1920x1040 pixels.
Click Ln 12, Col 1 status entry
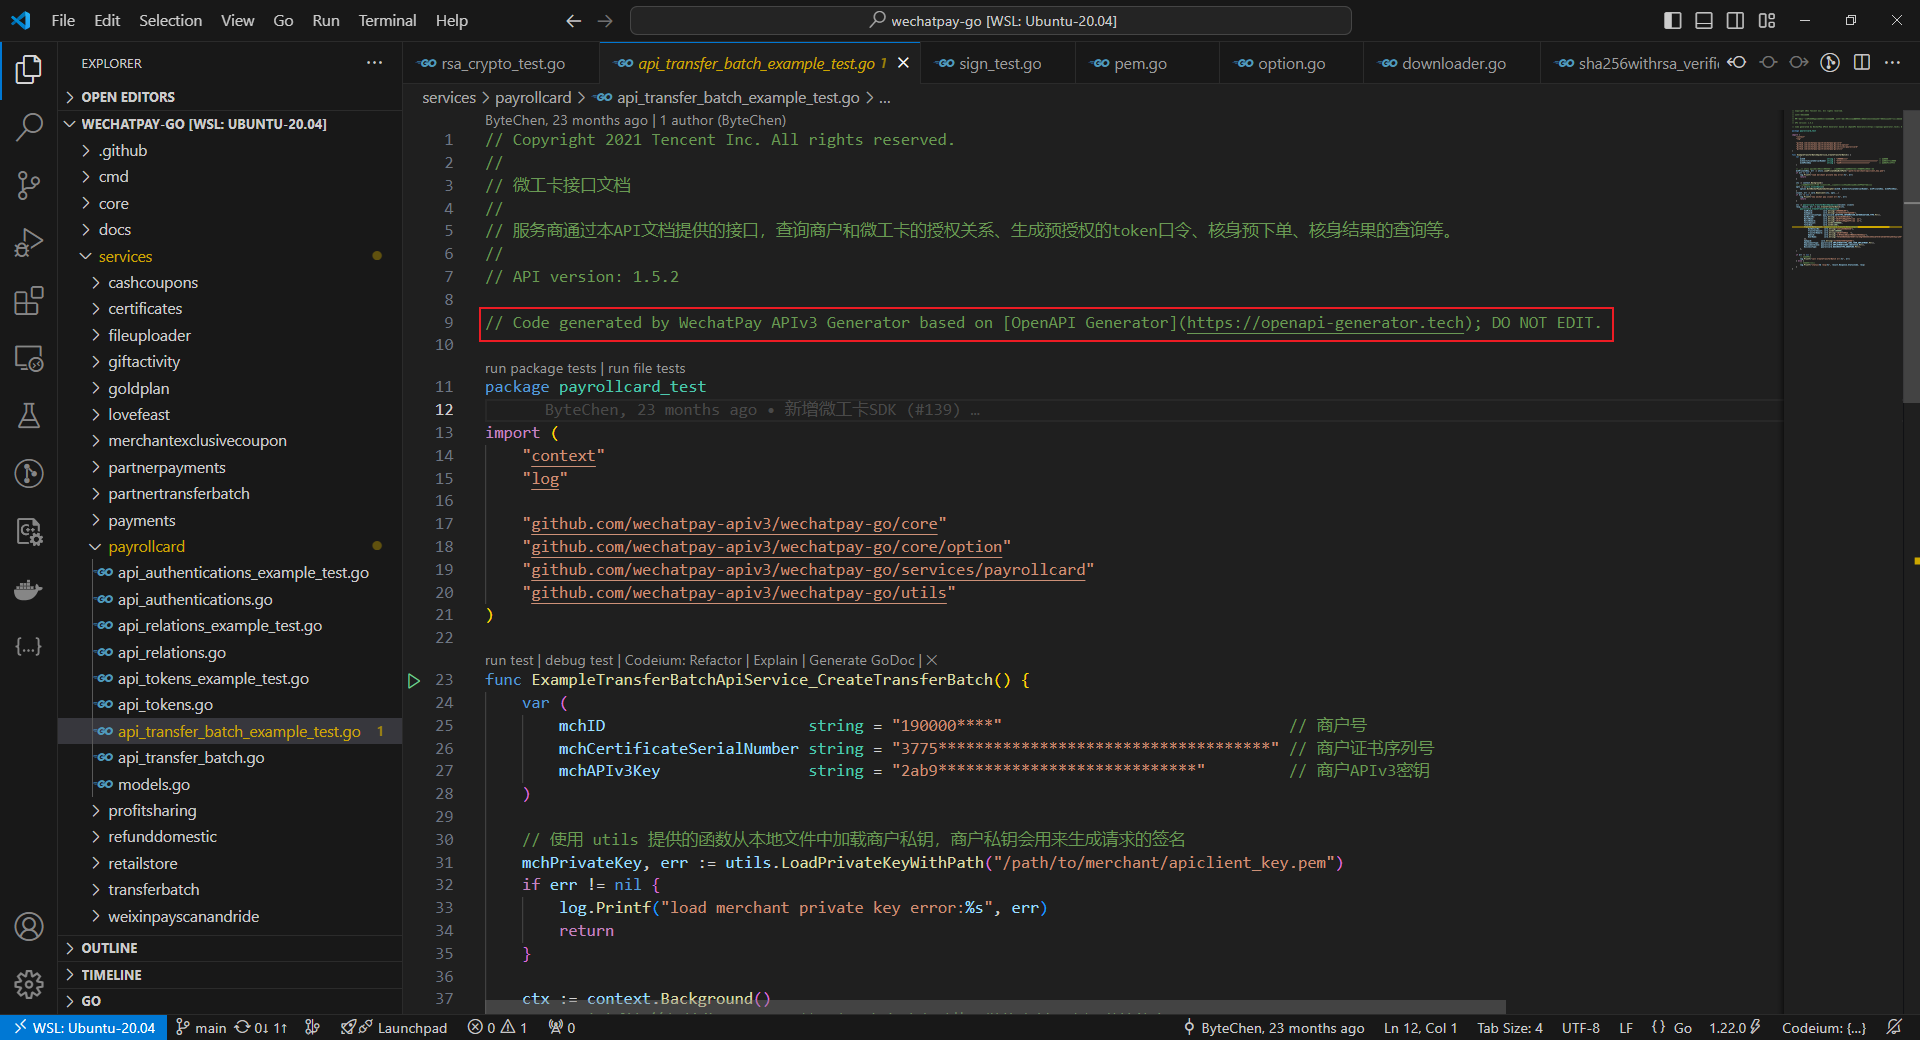(x=1420, y=1027)
